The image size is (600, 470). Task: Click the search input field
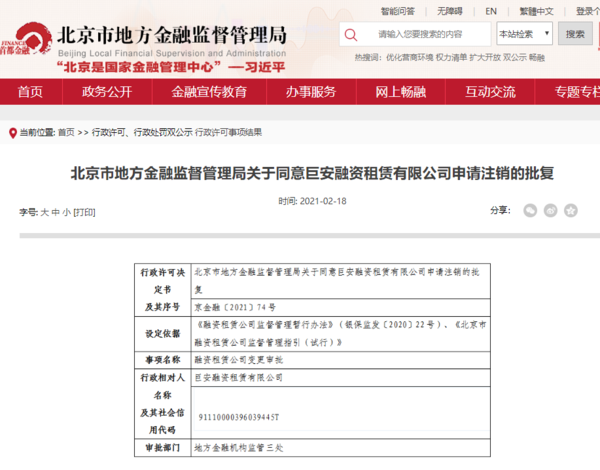(420, 34)
